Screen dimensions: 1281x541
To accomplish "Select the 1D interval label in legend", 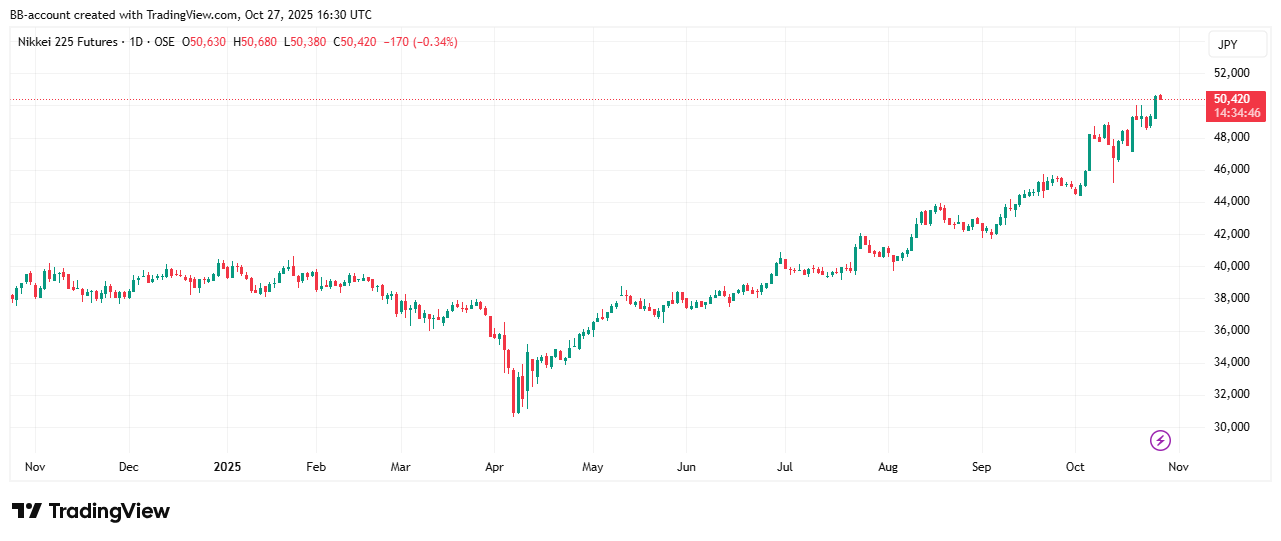I will coord(134,42).
